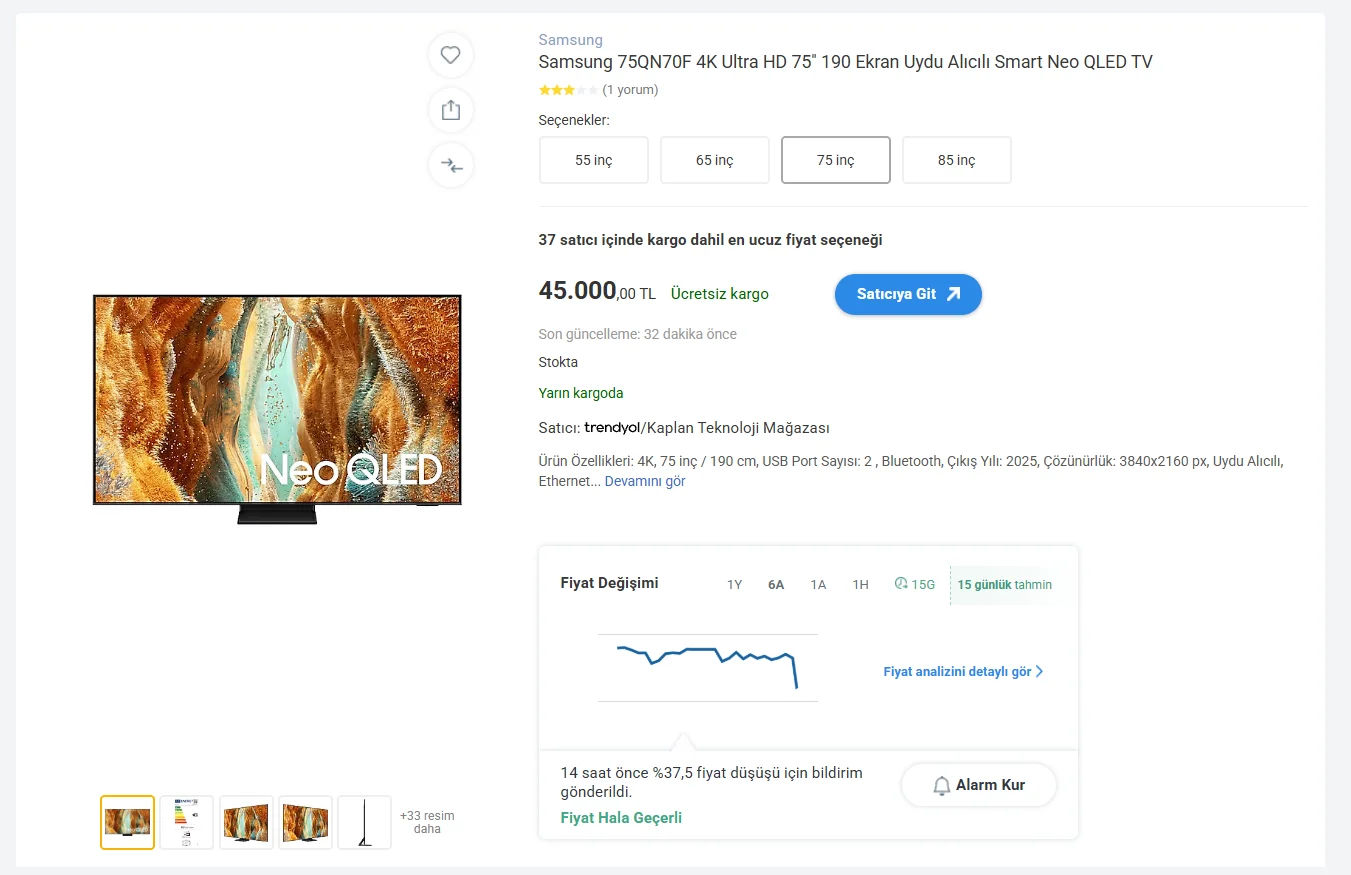Click Son güncelleme: 32 dakika önce text
This screenshot has width=1351, height=875.
click(x=638, y=334)
